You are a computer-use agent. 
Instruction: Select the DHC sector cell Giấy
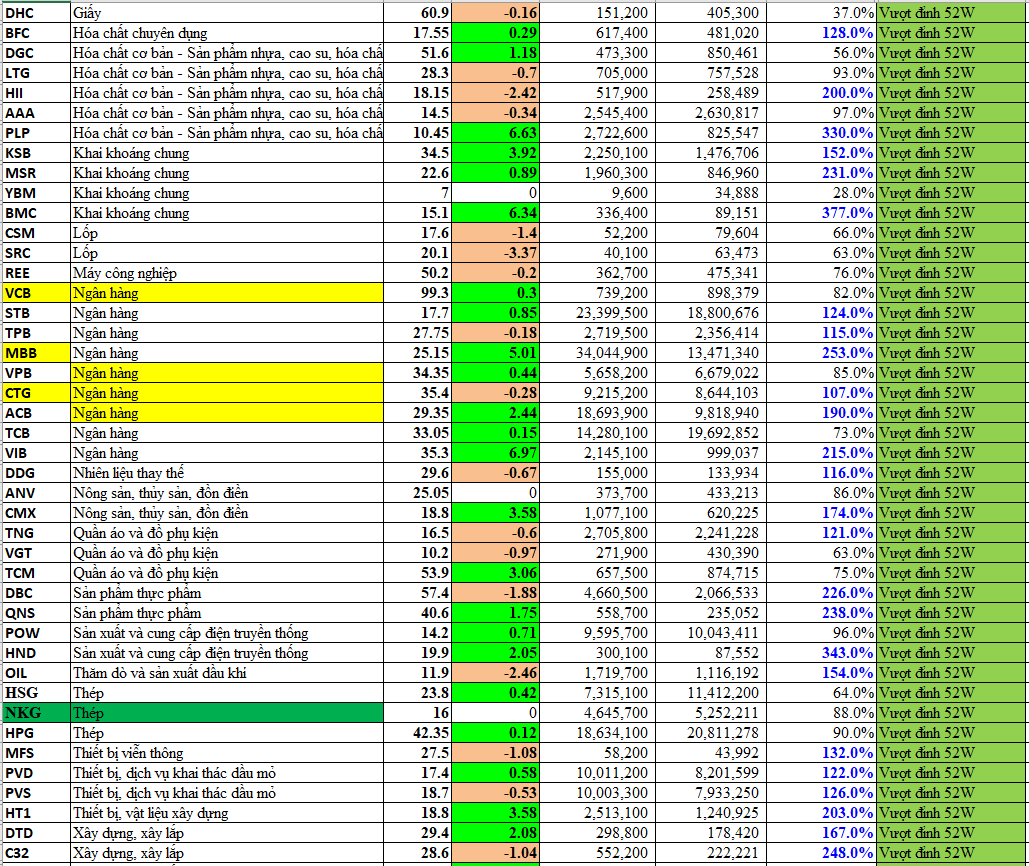pos(227,13)
